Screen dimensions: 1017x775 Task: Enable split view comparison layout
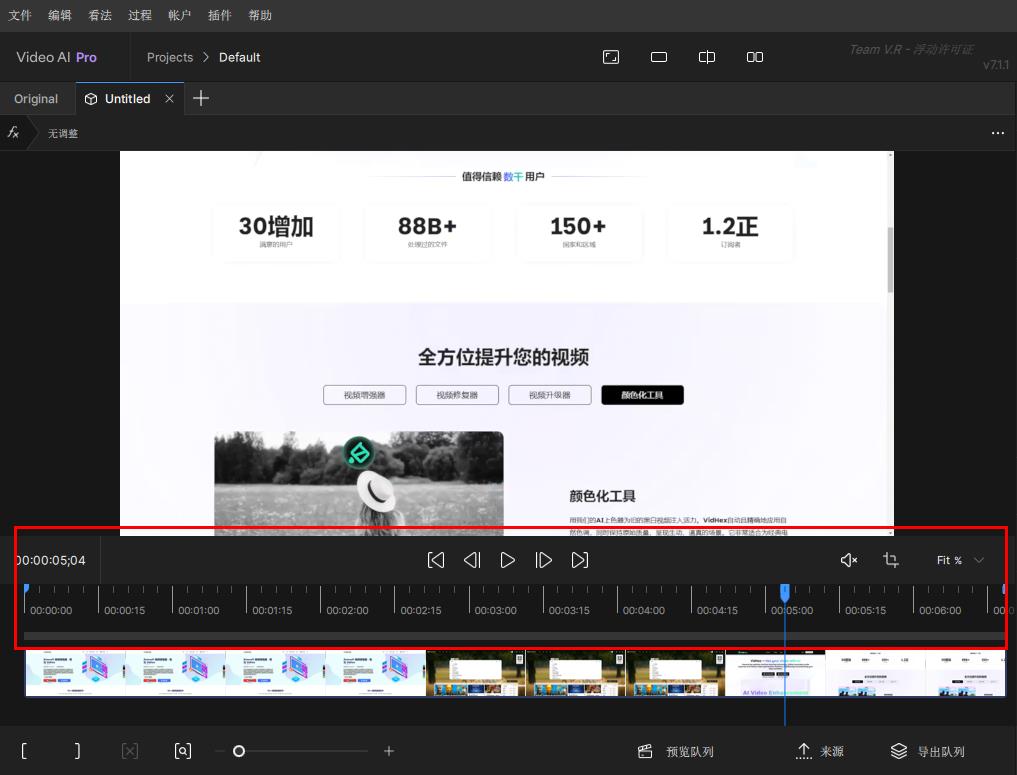tap(707, 57)
